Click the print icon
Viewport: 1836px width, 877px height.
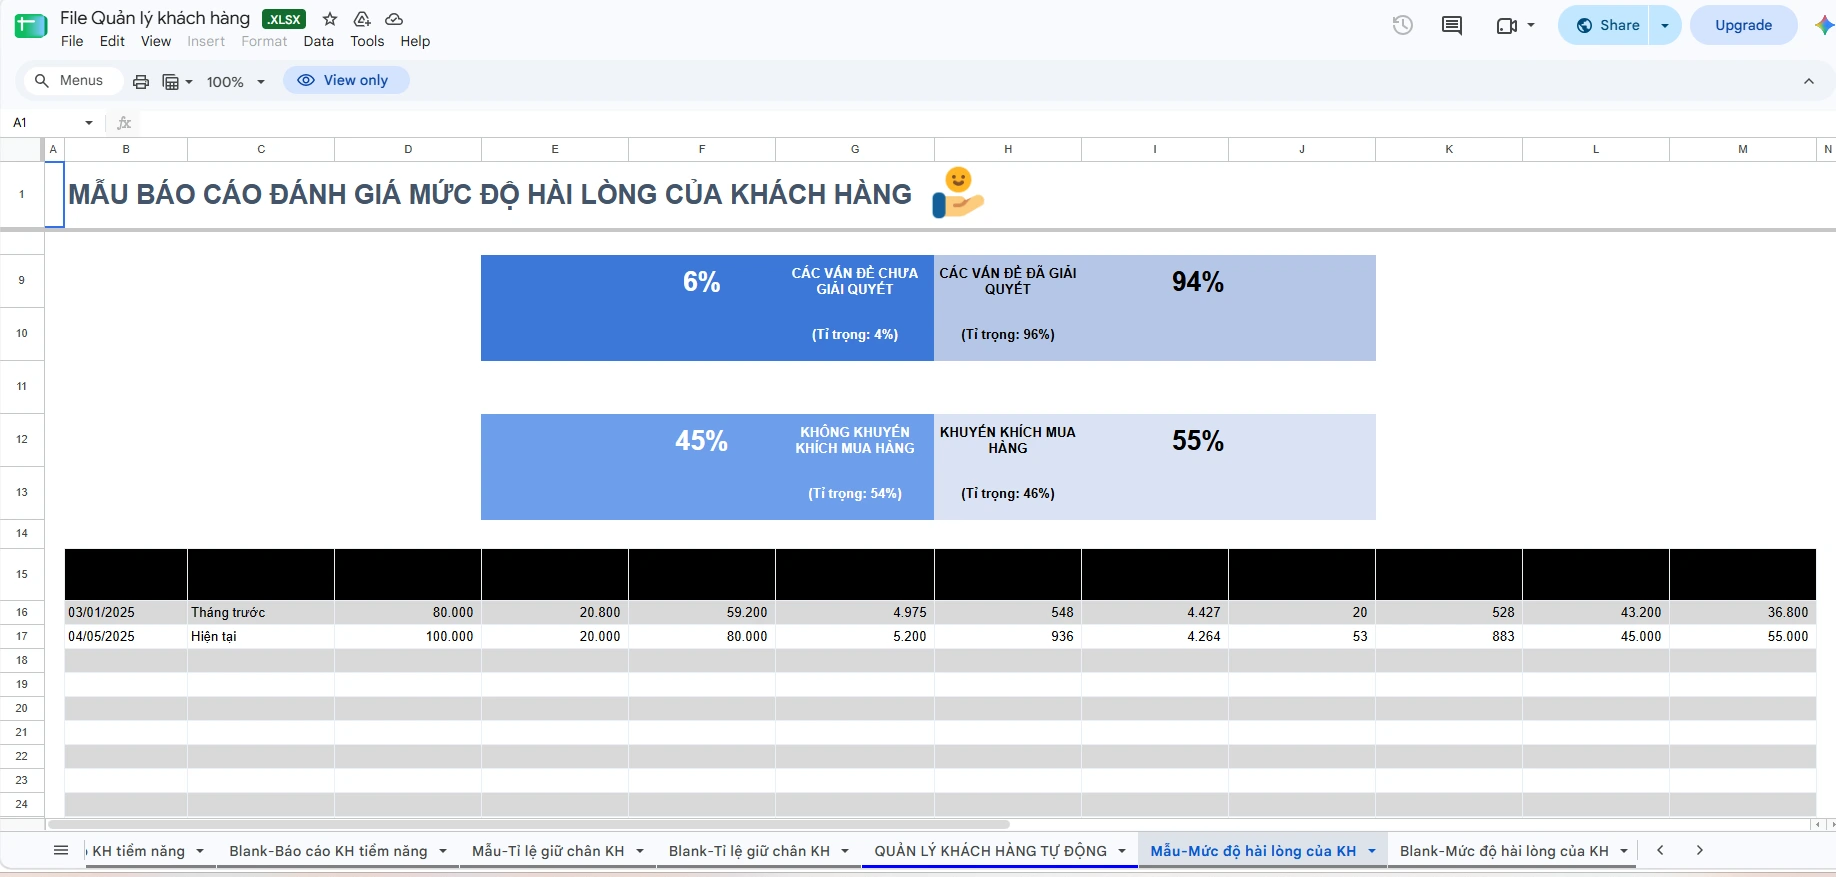click(141, 82)
